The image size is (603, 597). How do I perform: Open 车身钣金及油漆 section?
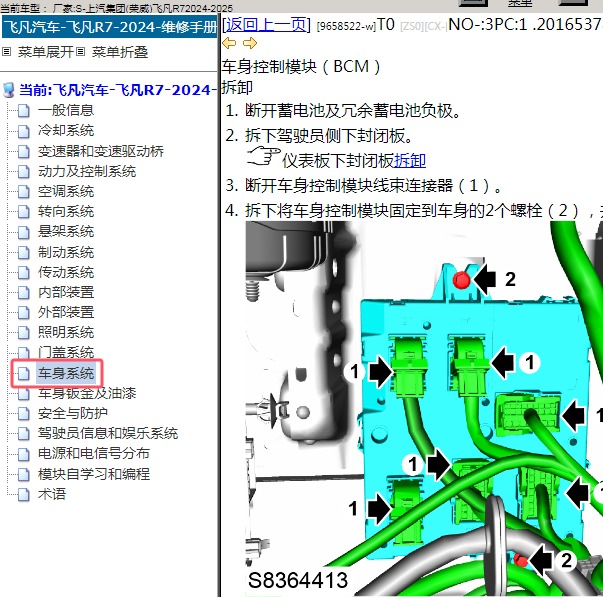(x=87, y=393)
